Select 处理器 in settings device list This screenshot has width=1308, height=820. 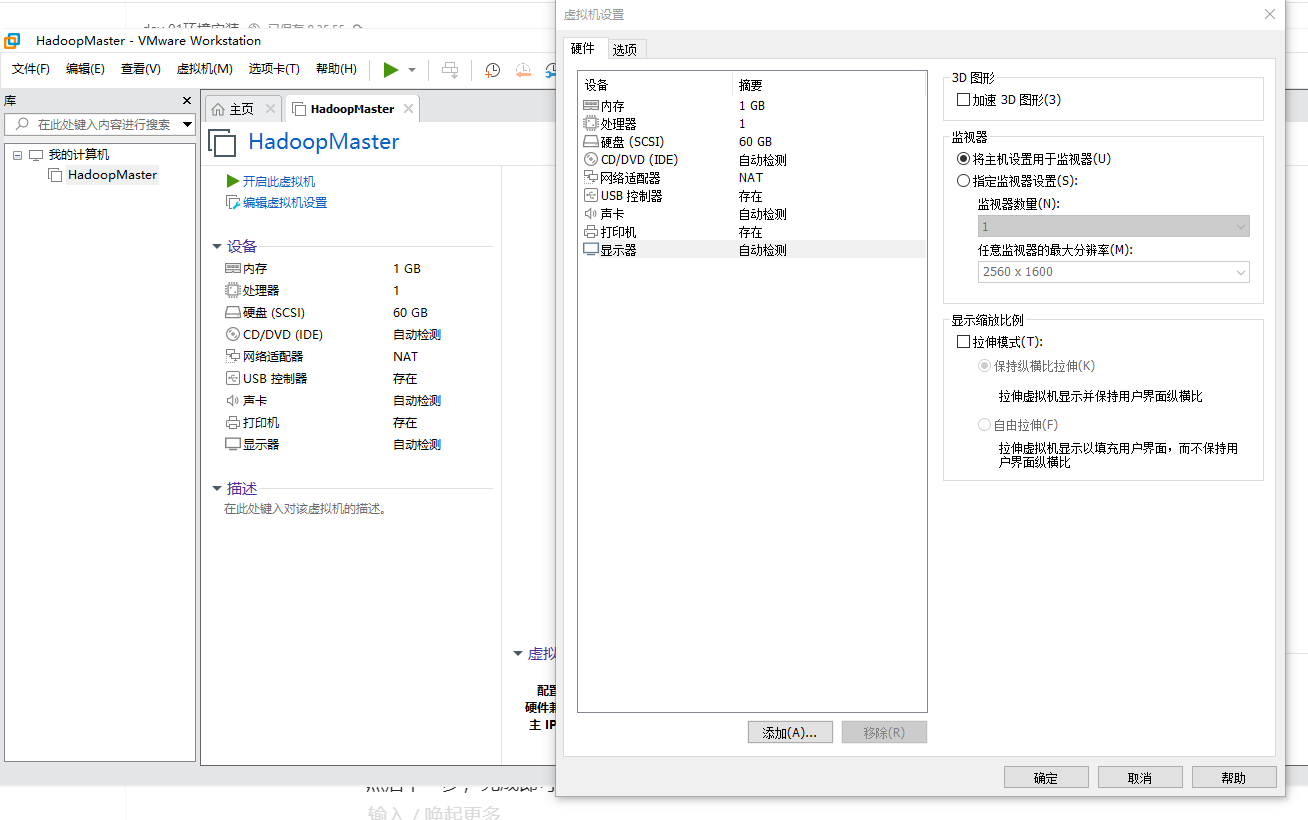click(x=753, y=124)
